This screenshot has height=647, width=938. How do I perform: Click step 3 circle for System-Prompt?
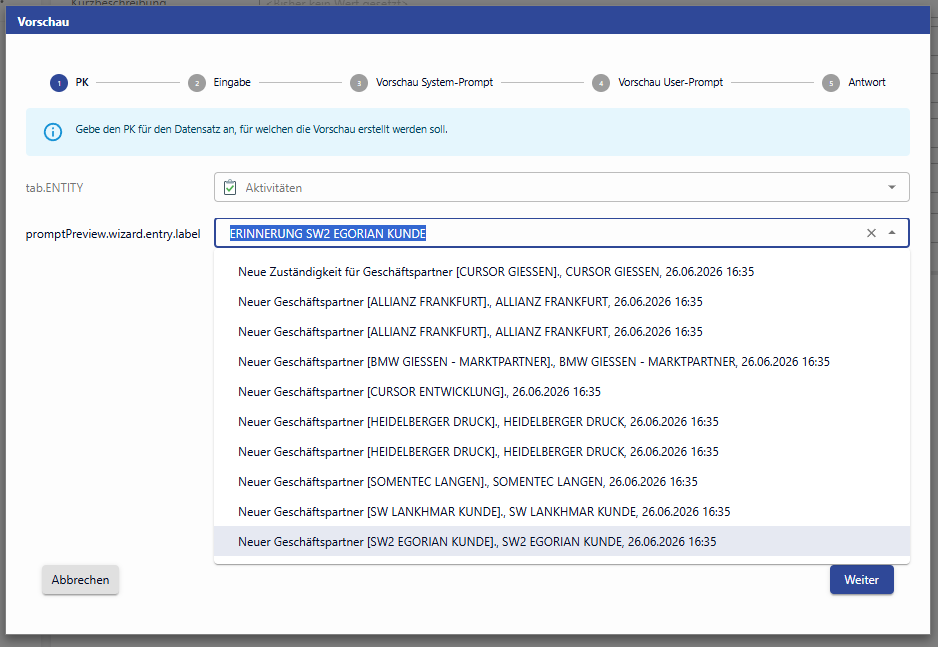point(359,83)
